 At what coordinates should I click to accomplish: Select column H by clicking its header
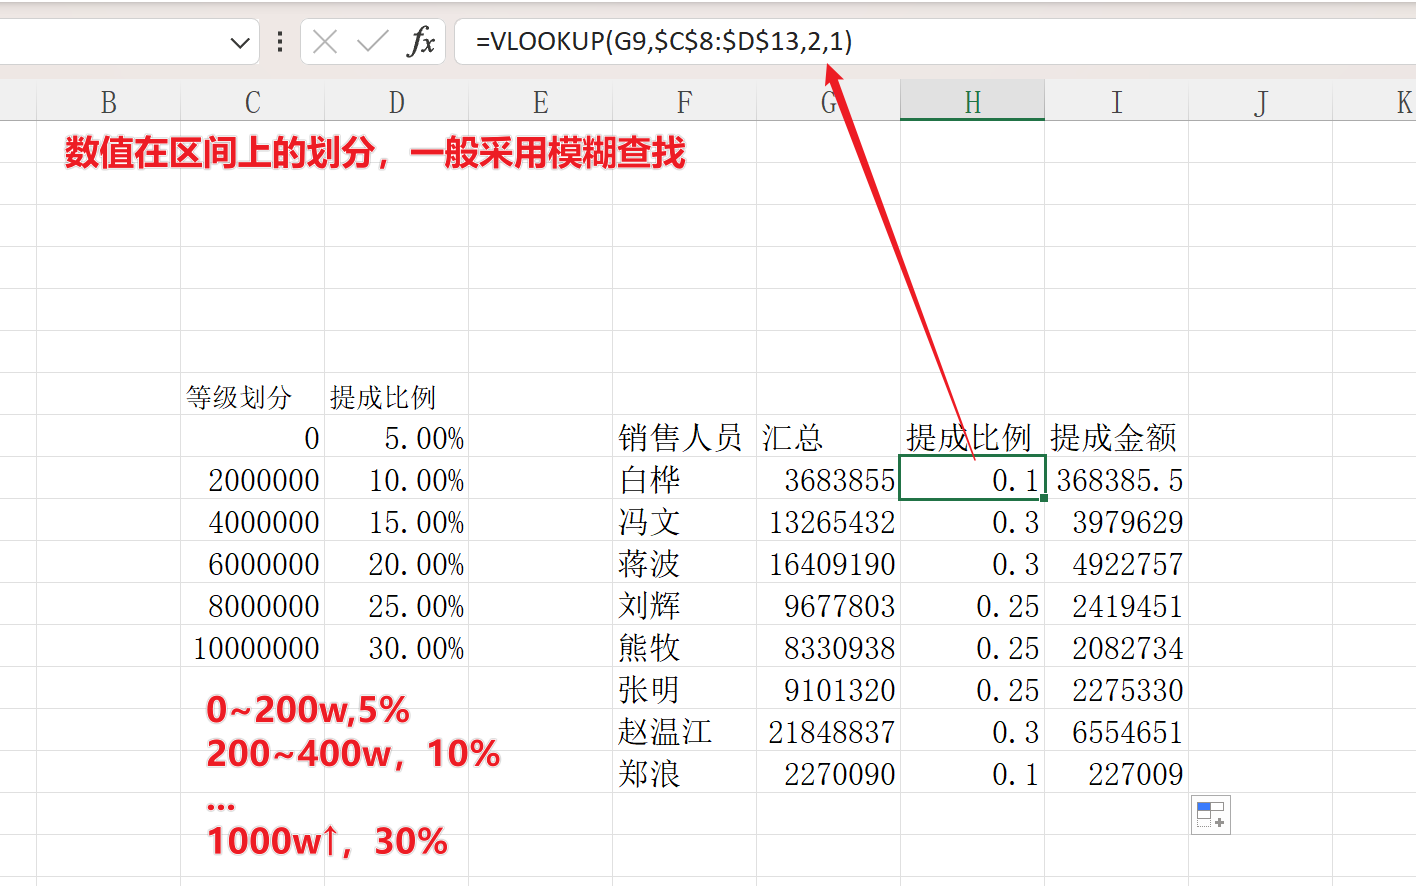click(x=971, y=101)
